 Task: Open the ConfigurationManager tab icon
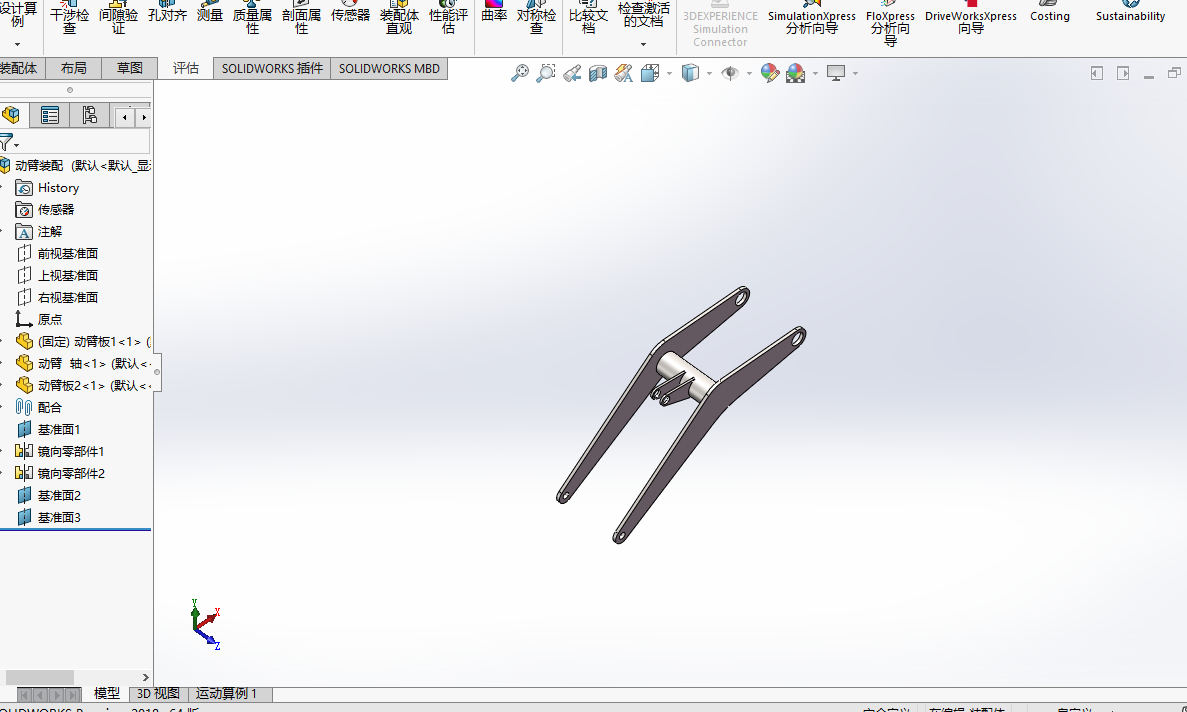click(89, 115)
